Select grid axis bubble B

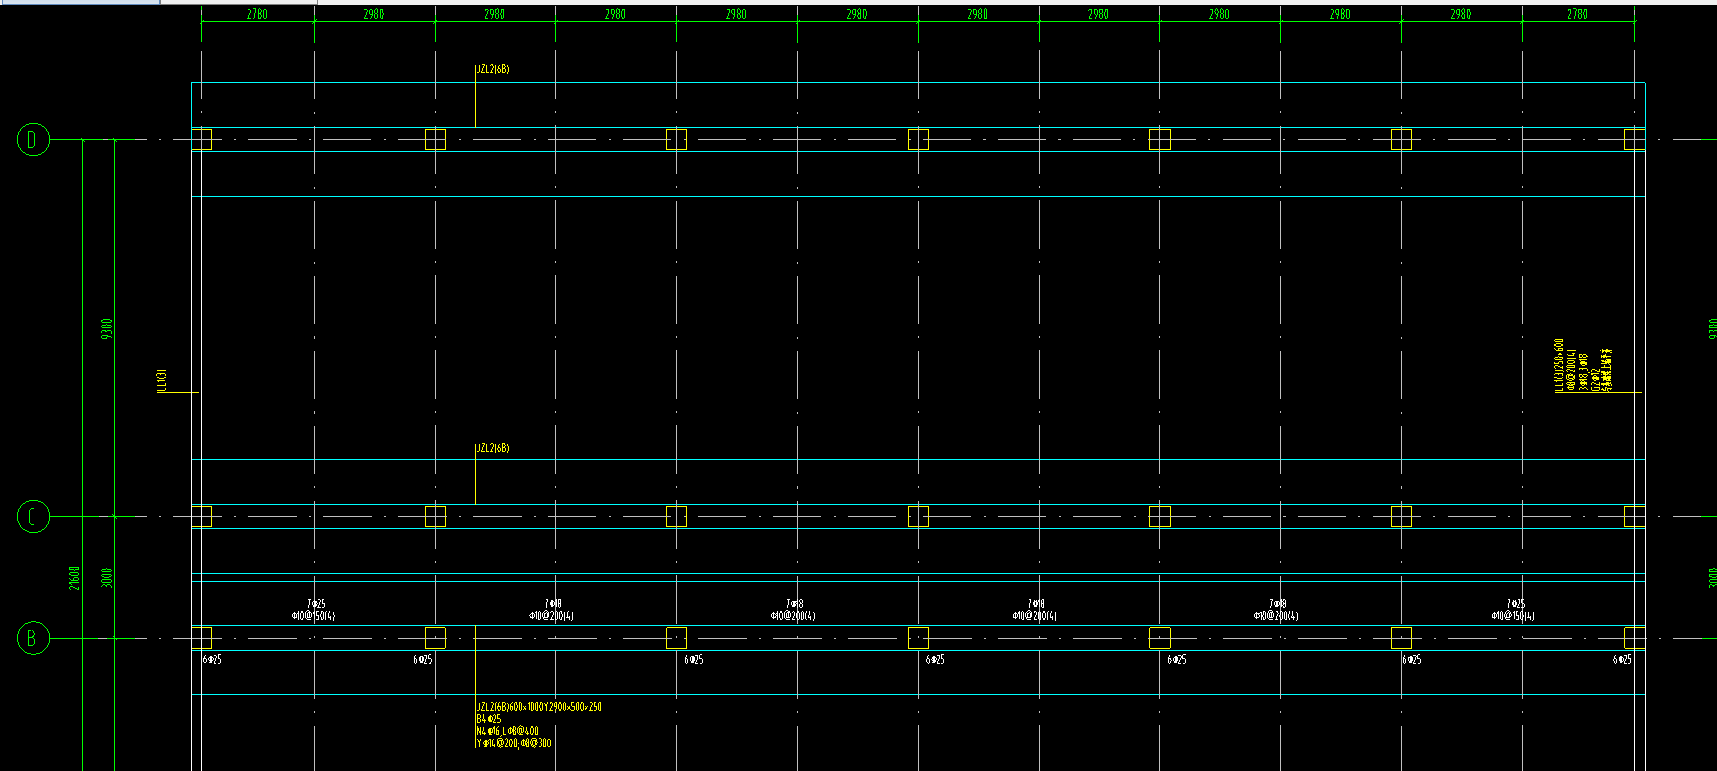point(33,638)
